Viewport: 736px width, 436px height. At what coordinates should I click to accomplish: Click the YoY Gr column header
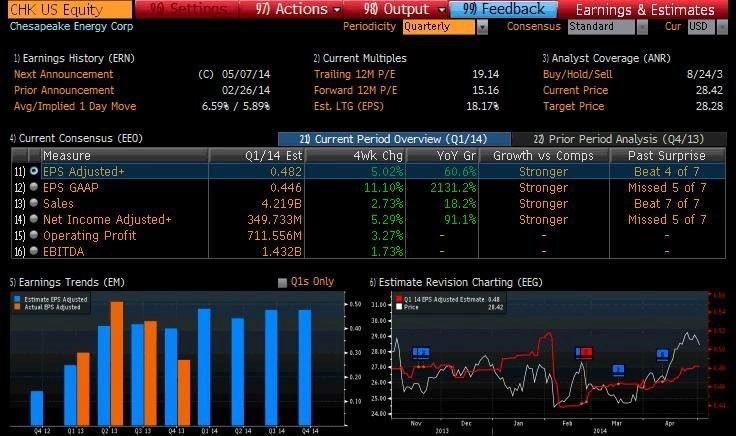[442, 155]
